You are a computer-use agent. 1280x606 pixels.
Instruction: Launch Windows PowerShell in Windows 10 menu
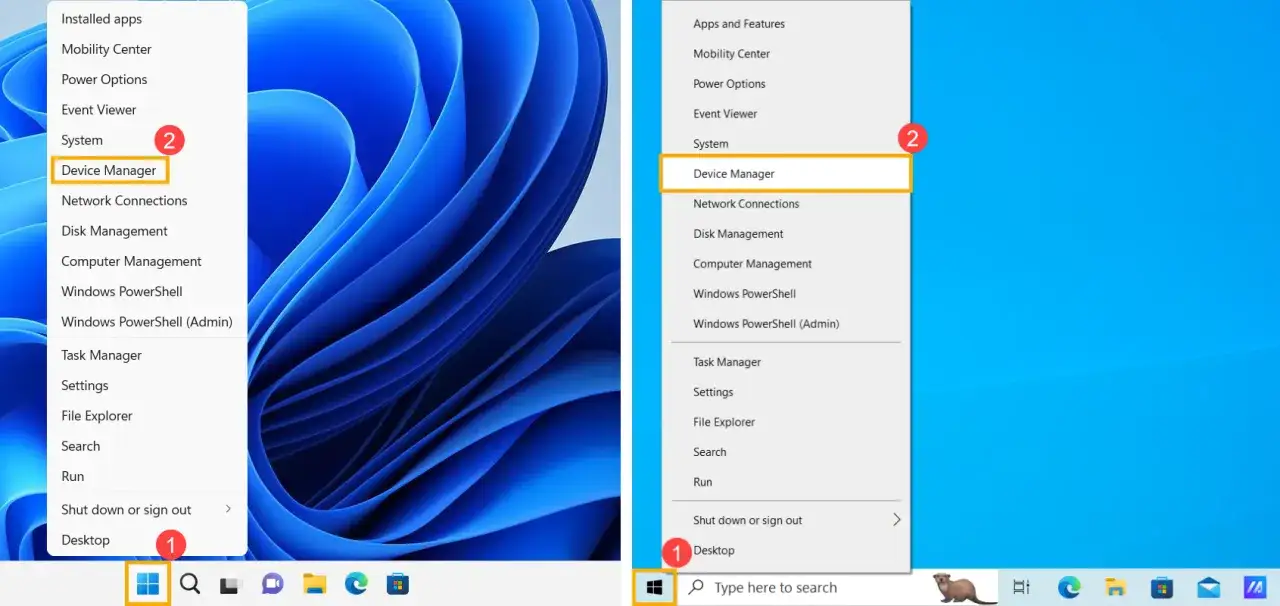[x=786, y=294]
